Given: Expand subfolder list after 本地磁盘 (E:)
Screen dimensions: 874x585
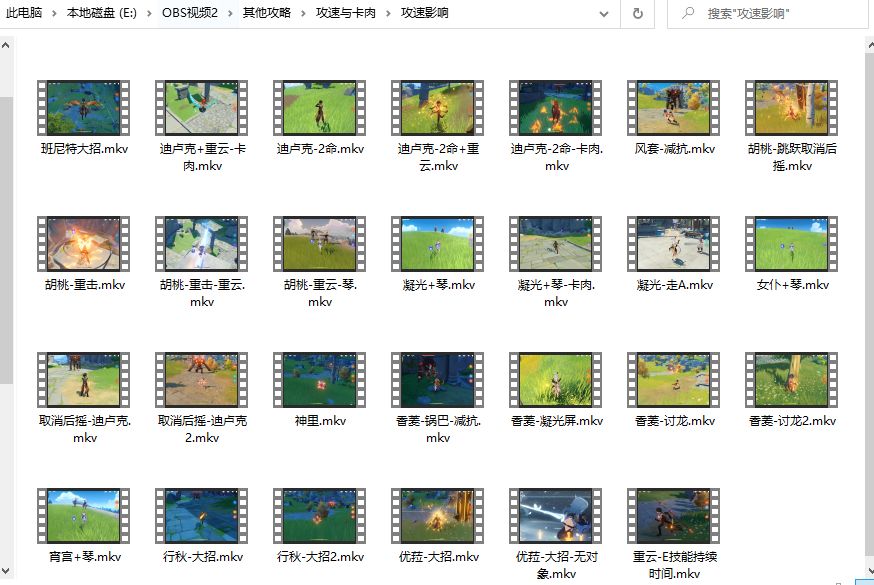Looking at the screenshot, I should pos(149,13).
